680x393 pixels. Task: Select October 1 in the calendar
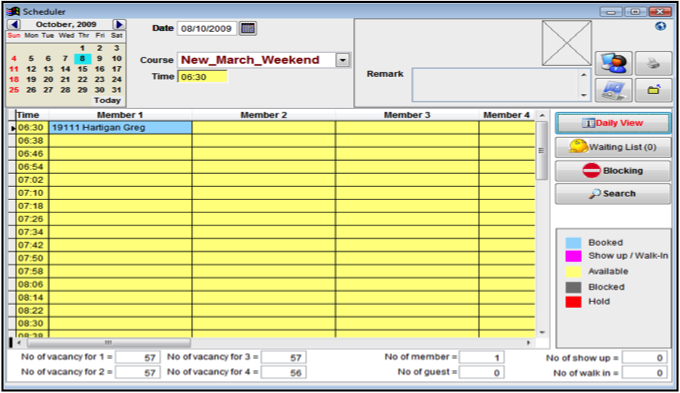tap(82, 48)
